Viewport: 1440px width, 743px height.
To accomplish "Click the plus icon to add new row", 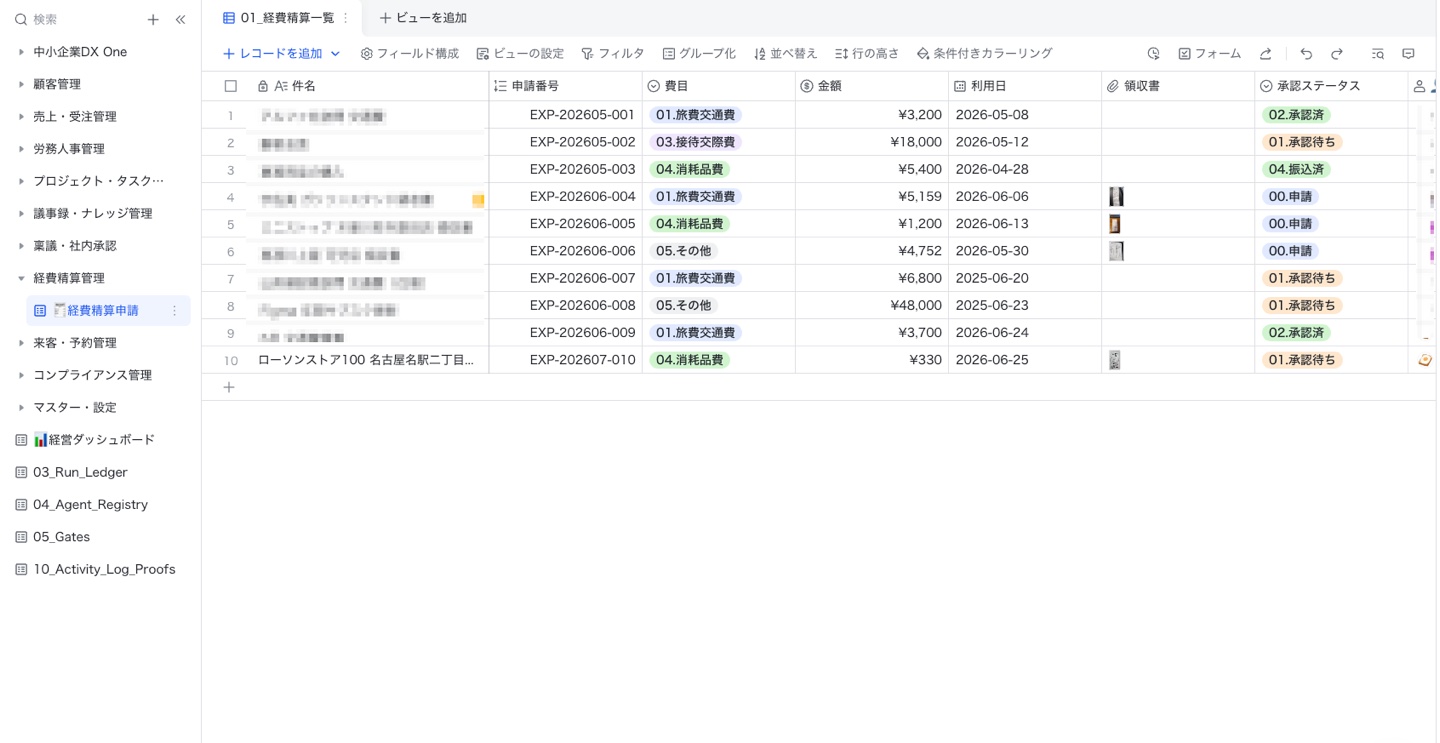I will point(229,387).
